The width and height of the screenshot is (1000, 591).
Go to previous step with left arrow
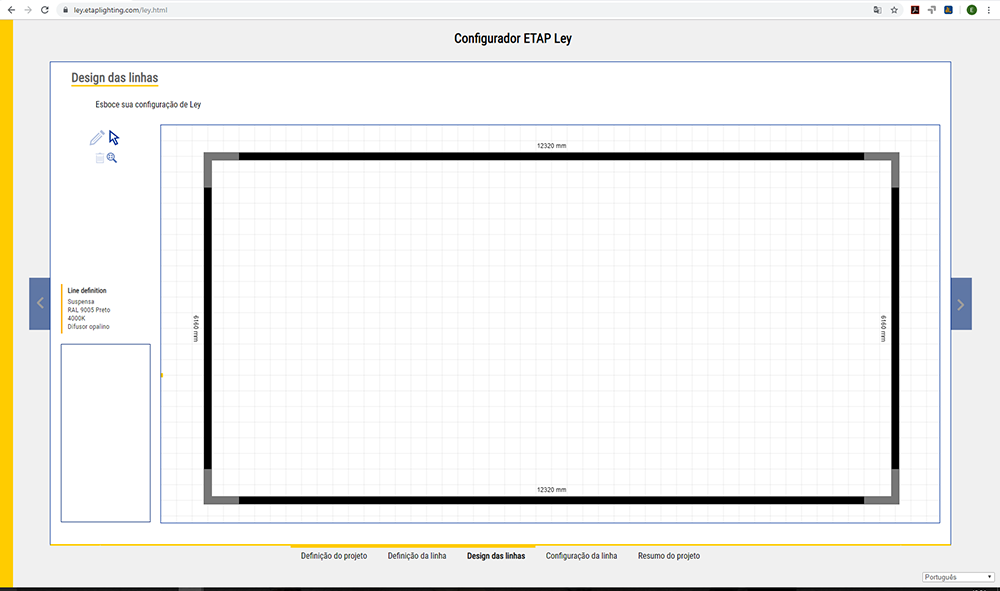(40, 303)
